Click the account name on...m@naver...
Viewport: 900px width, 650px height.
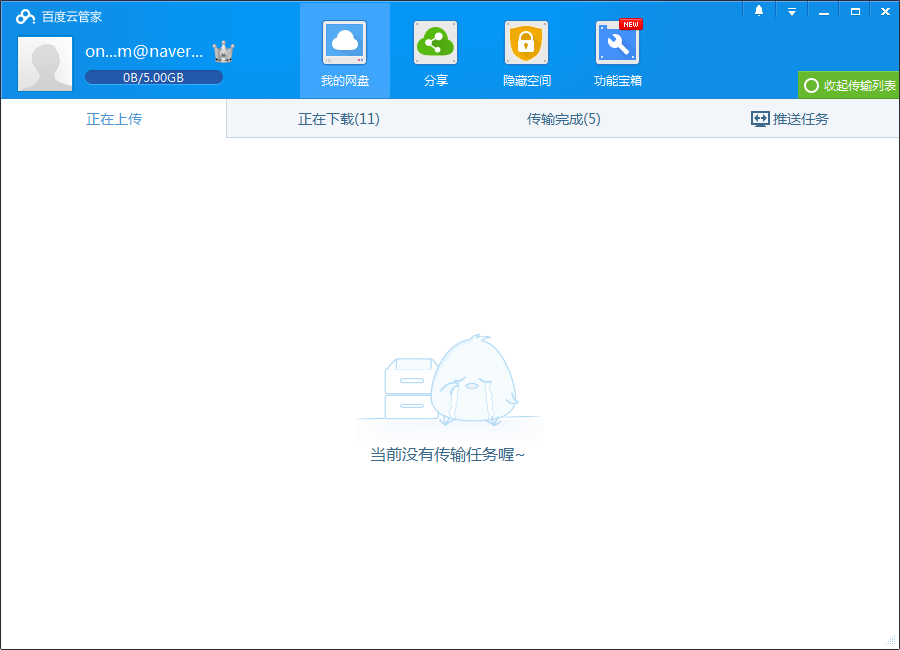click(144, 51)
